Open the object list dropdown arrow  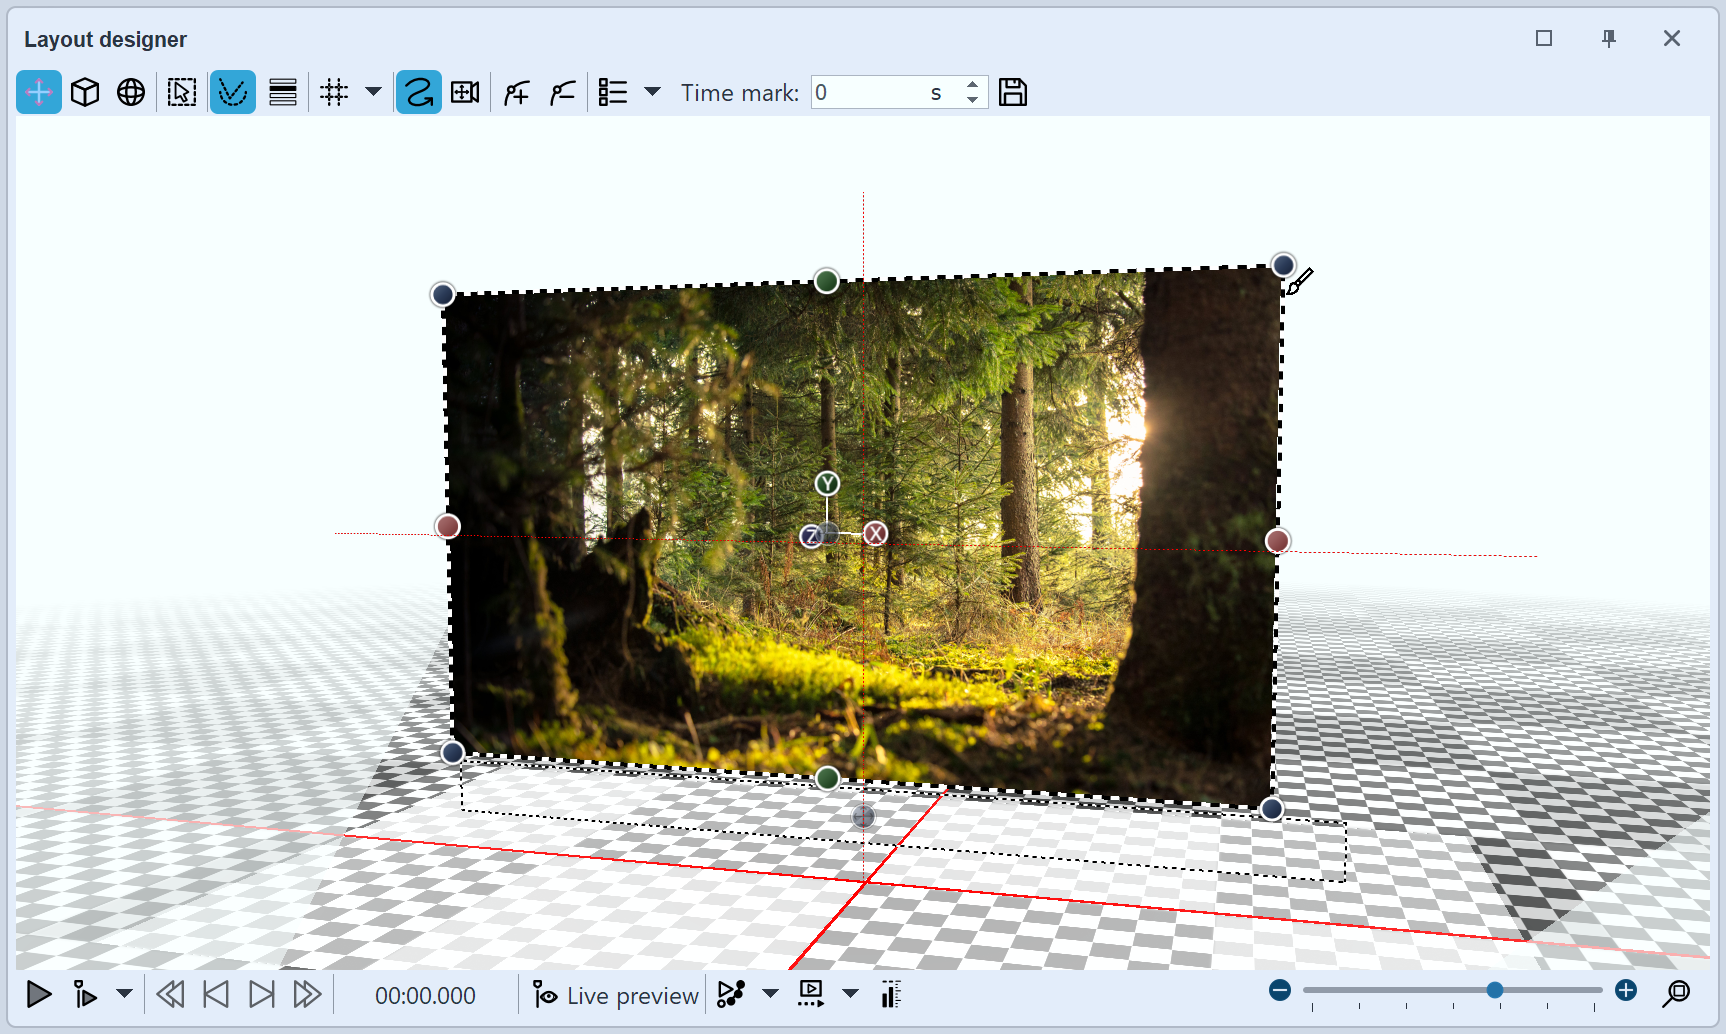652,91
